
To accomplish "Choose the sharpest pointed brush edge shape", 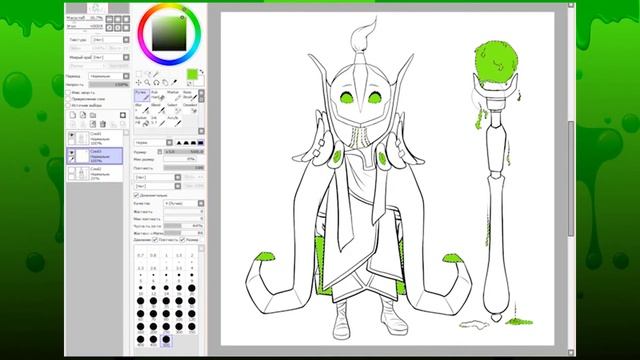I will point(179,143).
